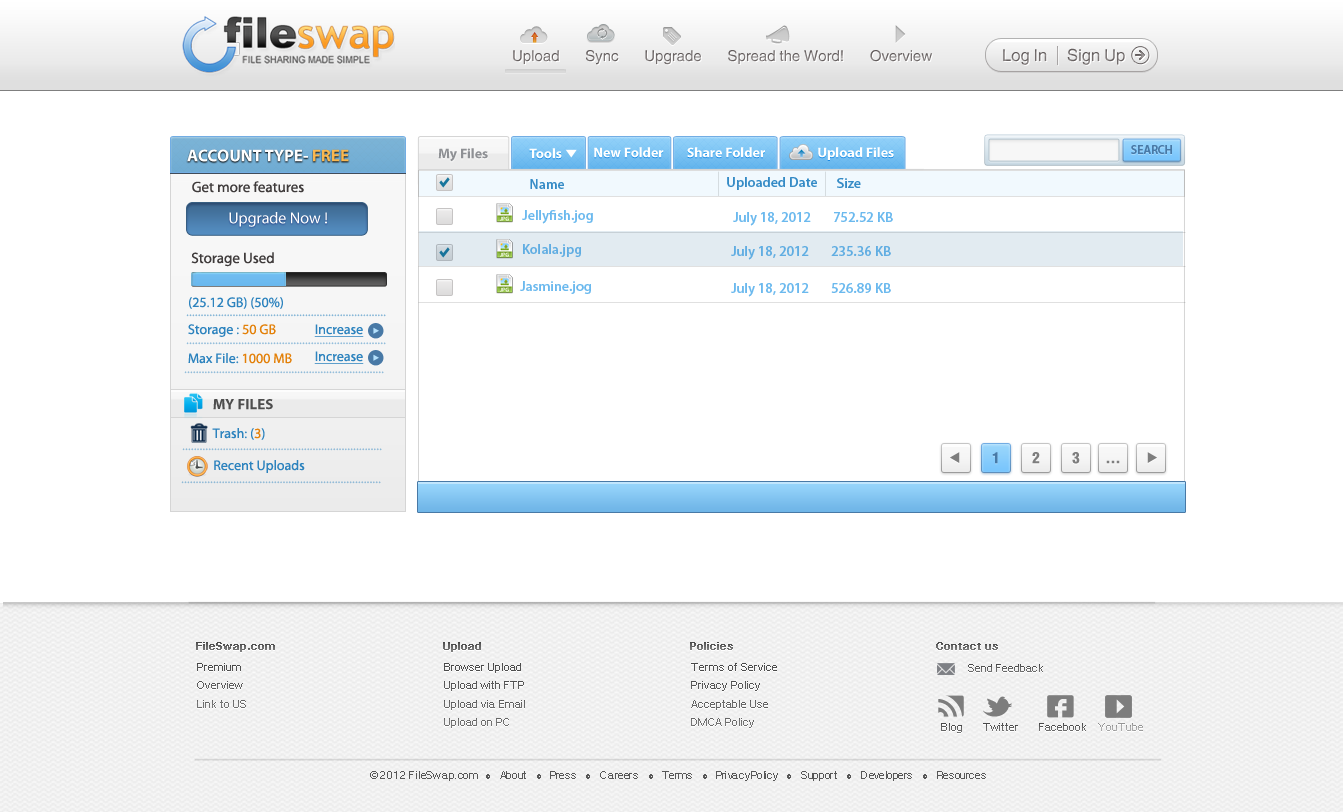Check the Jellyfish.jog file checkbox

tap(445, 216)
